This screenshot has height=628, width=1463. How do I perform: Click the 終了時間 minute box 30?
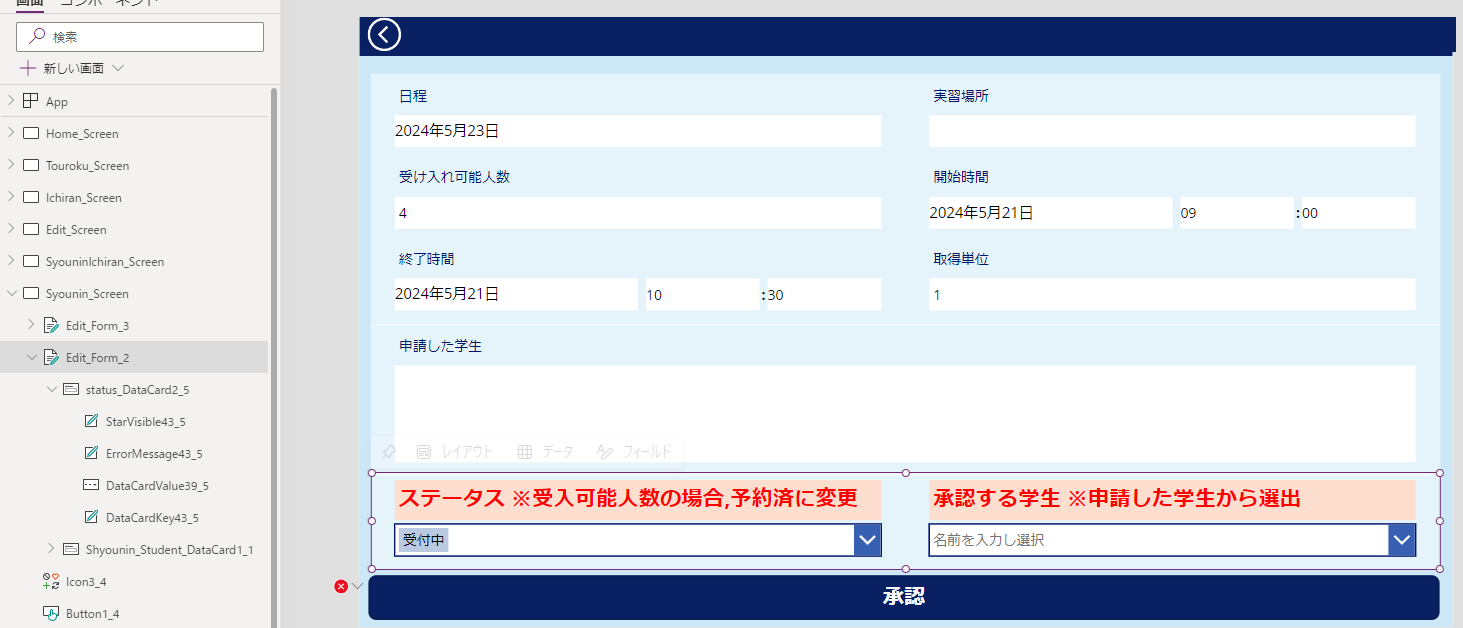click(x=824, y=294)
